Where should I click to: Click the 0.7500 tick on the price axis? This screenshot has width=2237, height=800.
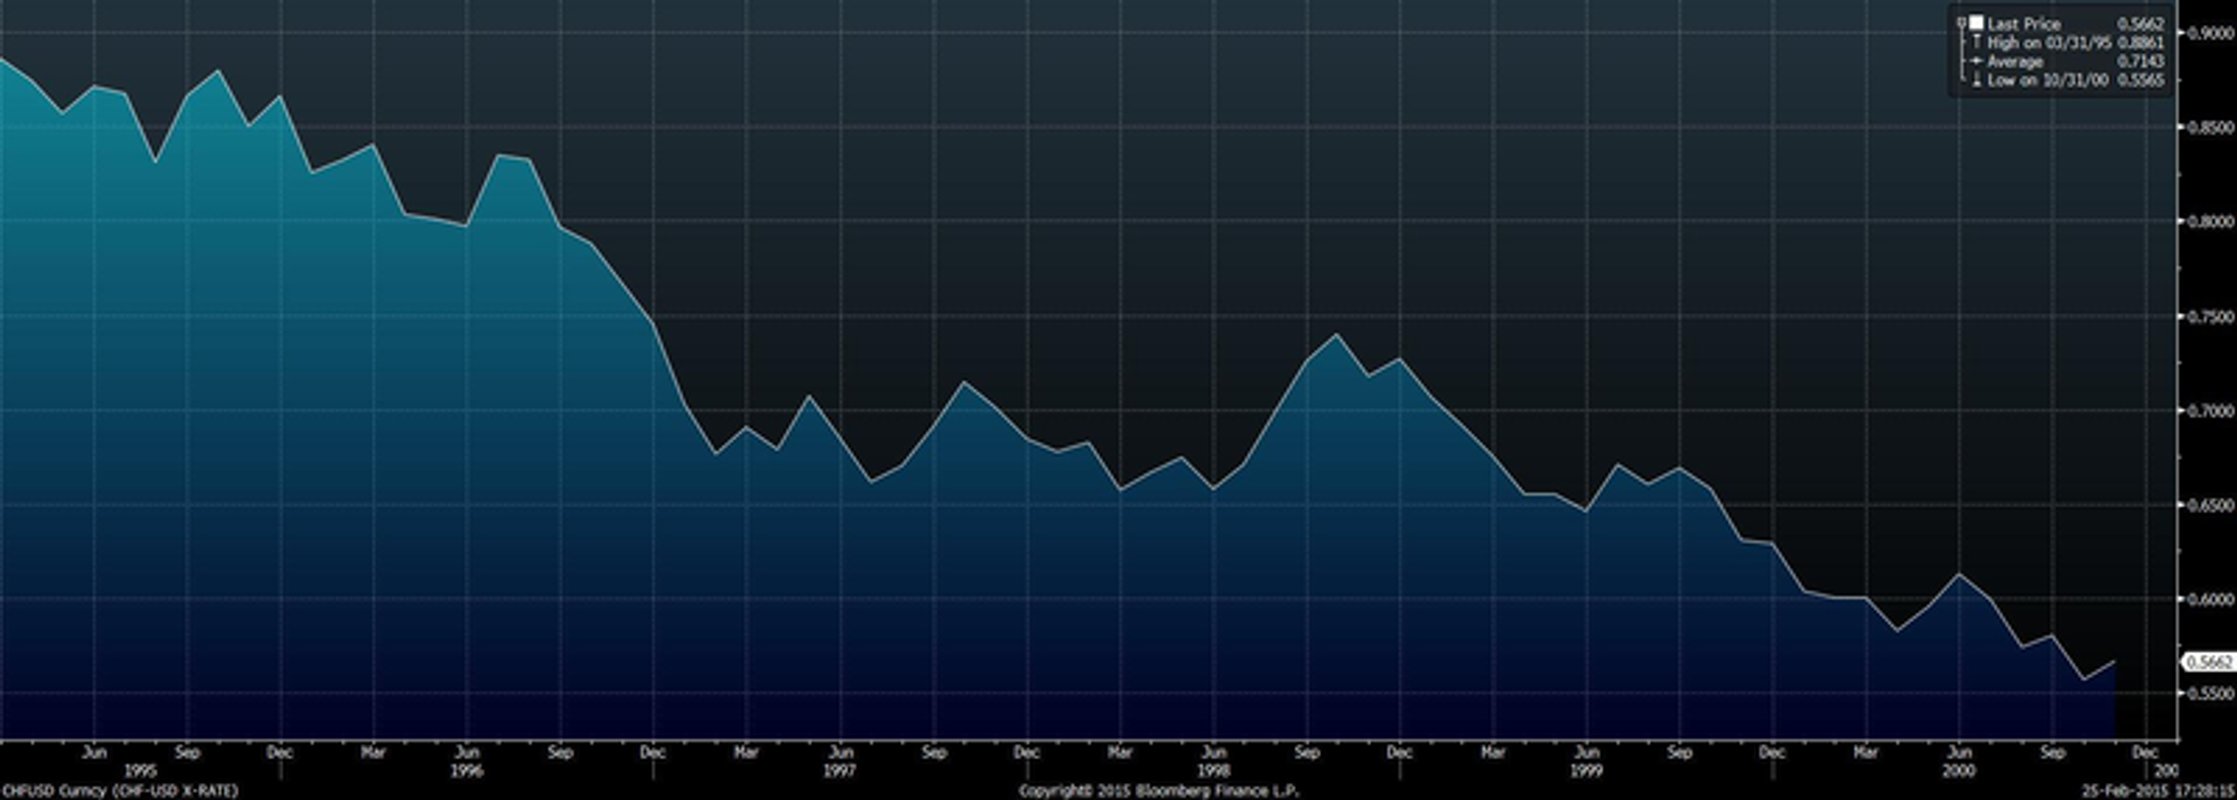pyautogui.click(x=2207, y=317)
